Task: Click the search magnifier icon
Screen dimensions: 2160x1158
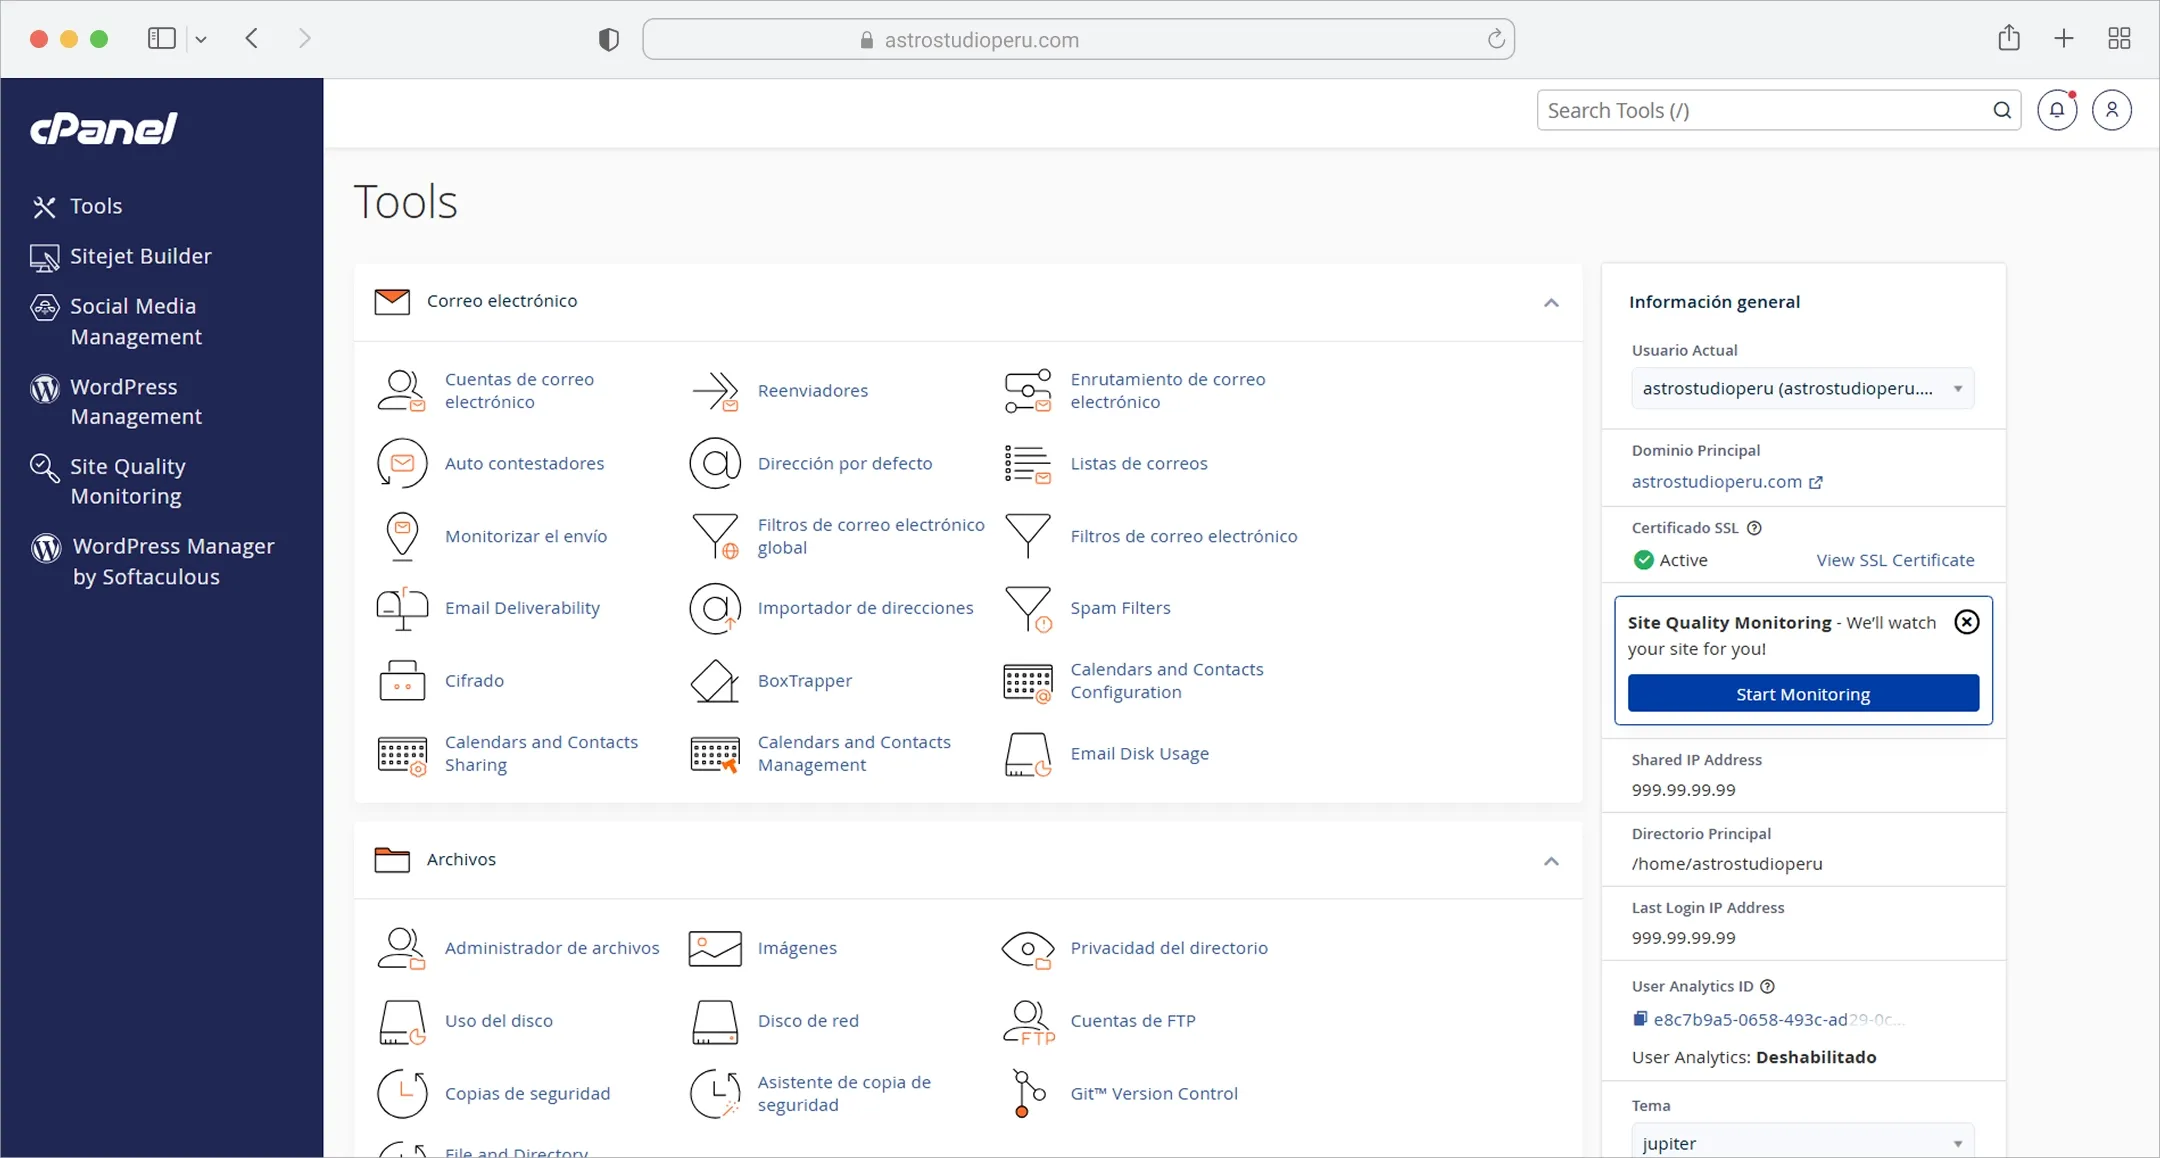Action: 2002,110
